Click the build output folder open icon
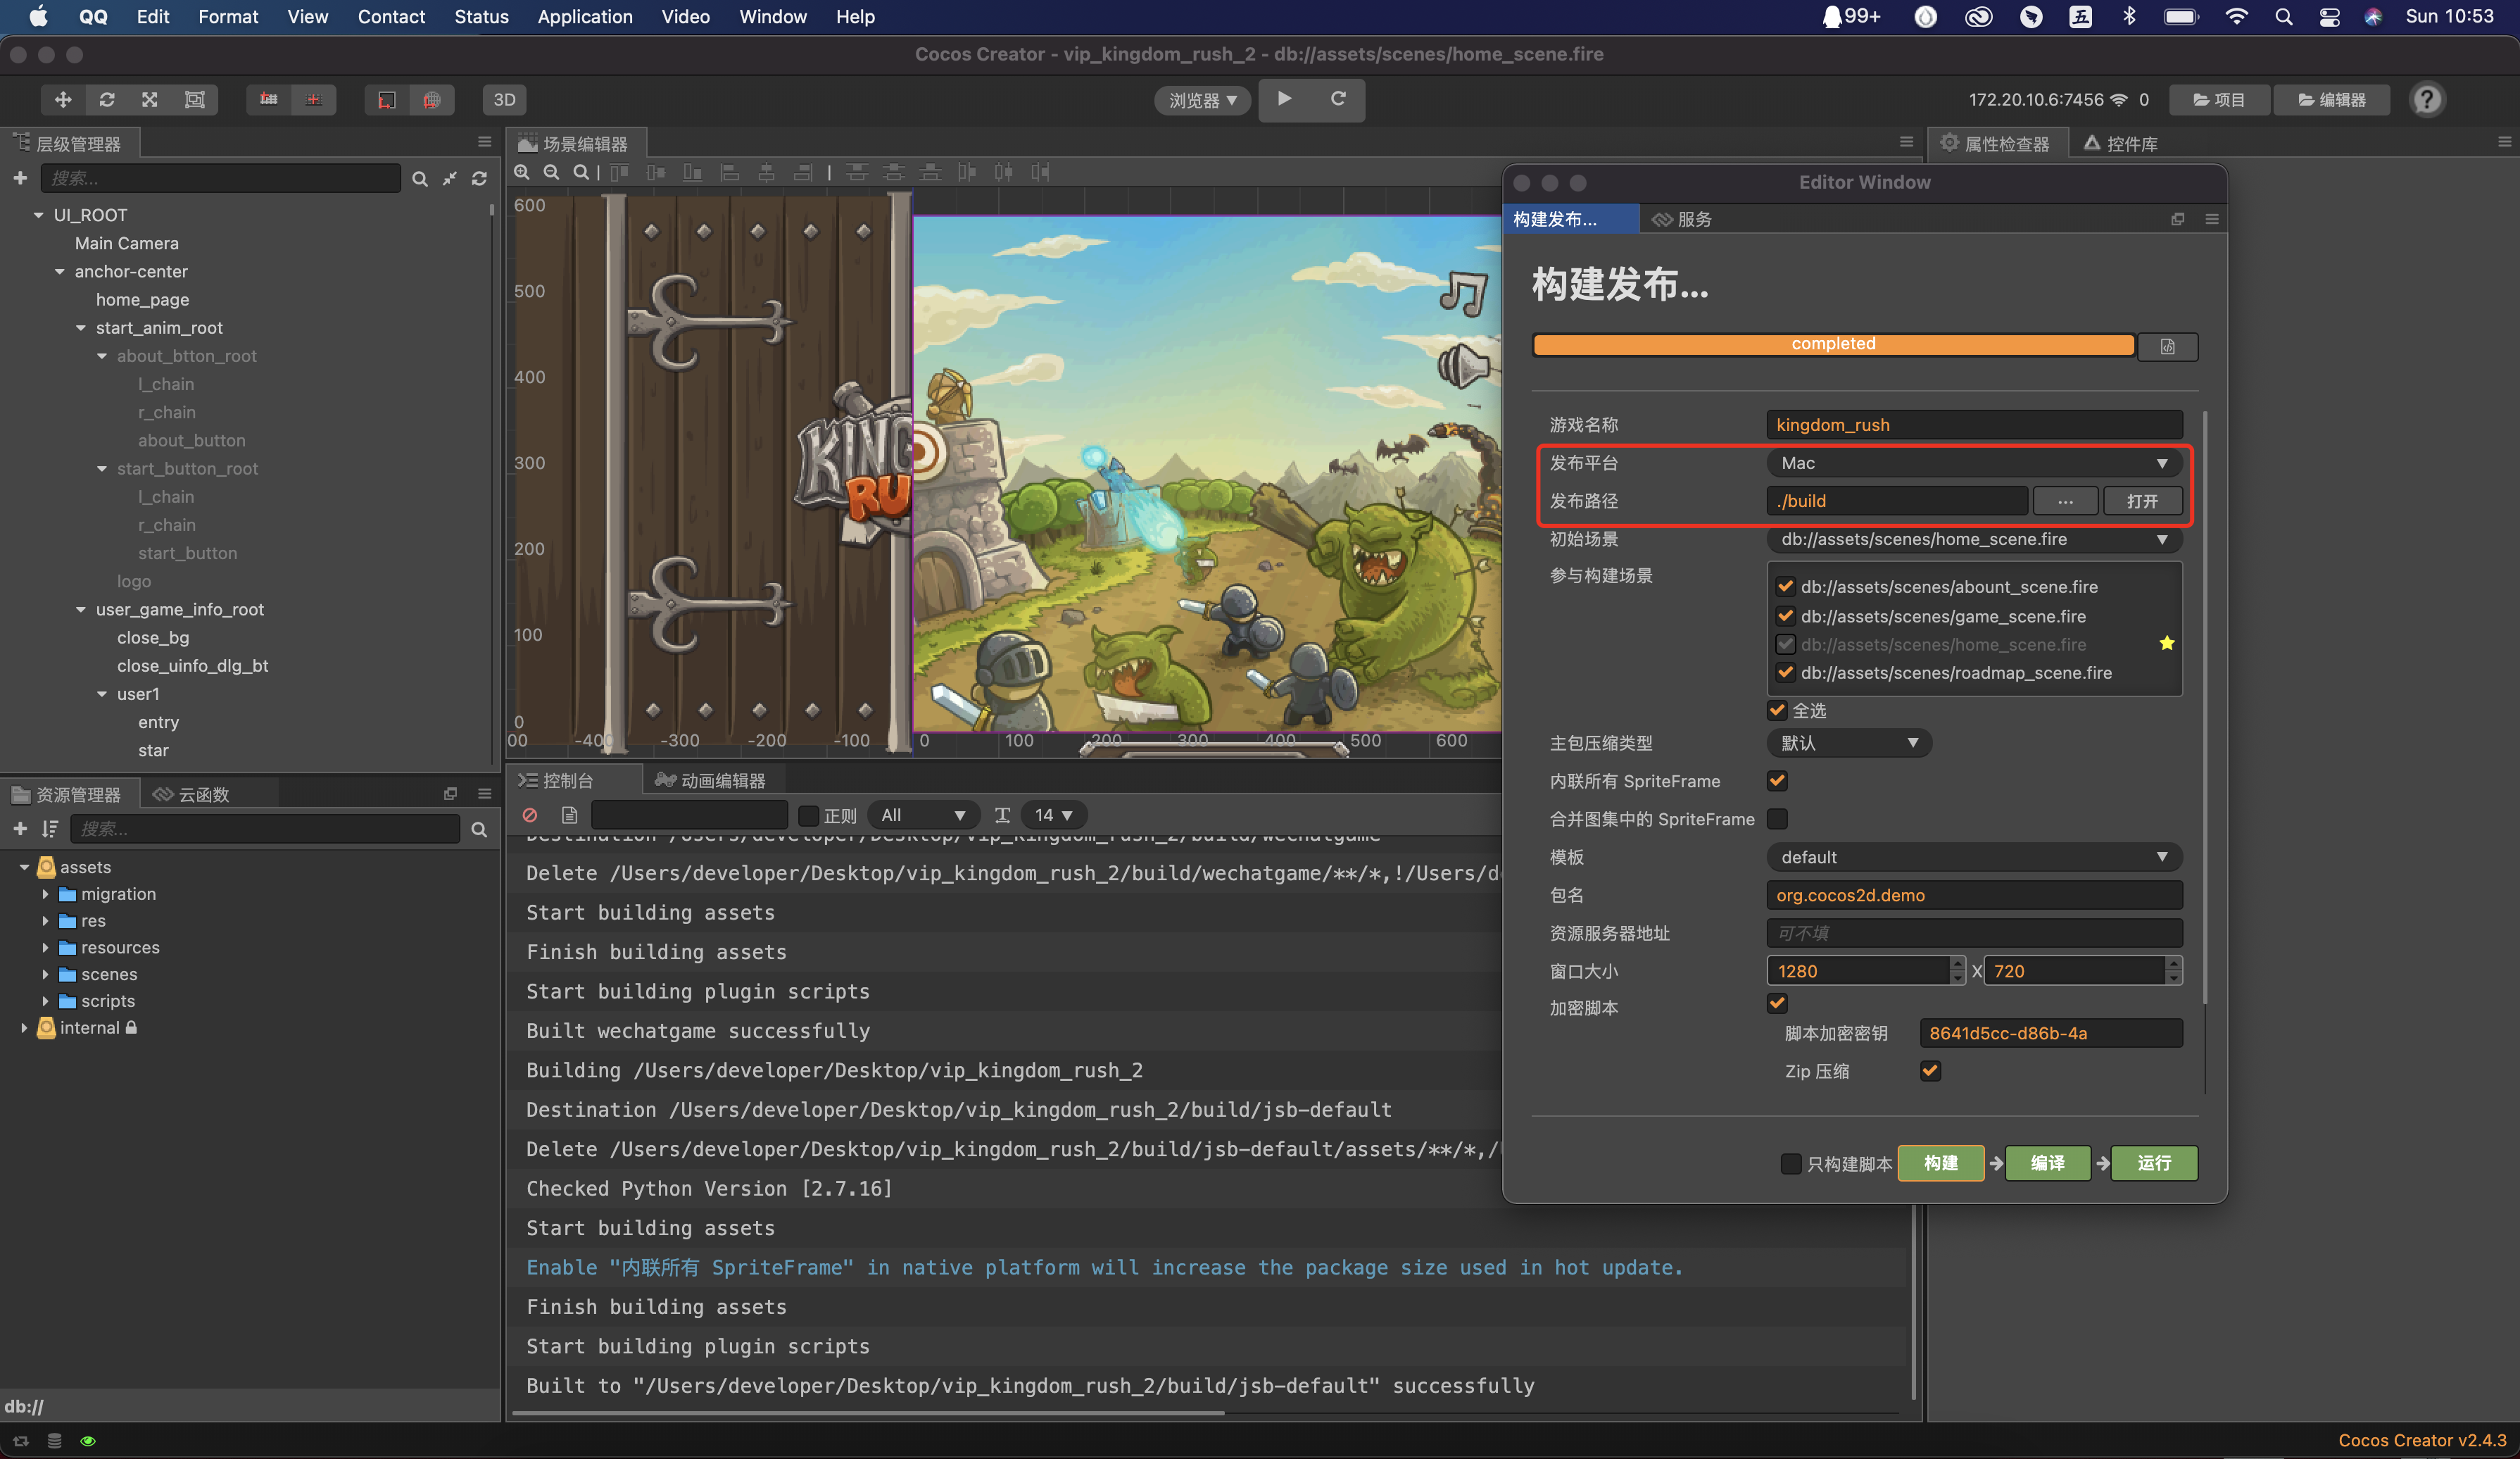The image size is (2520, 1459). tap(2143, 500)
